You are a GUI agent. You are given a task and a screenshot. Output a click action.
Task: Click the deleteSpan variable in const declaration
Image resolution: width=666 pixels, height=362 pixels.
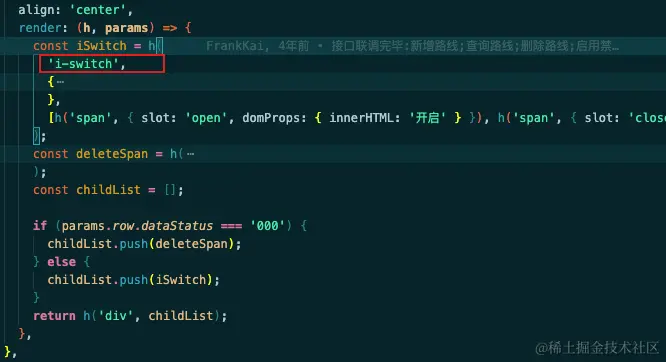pos(112,154)
